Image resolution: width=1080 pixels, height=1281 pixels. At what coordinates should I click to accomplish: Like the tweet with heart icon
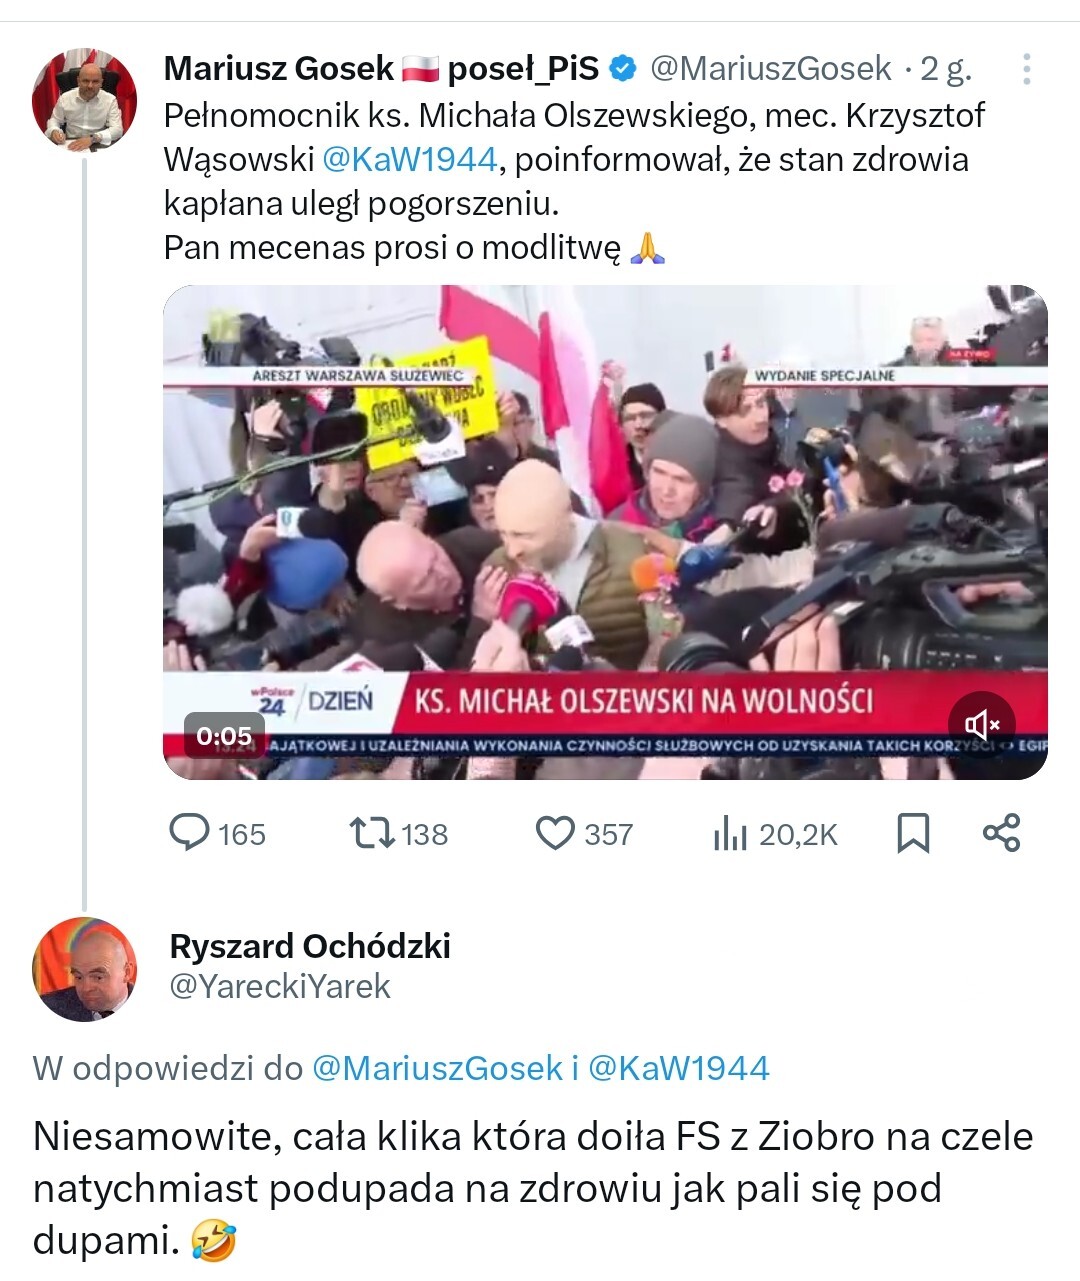pos(556,833)
